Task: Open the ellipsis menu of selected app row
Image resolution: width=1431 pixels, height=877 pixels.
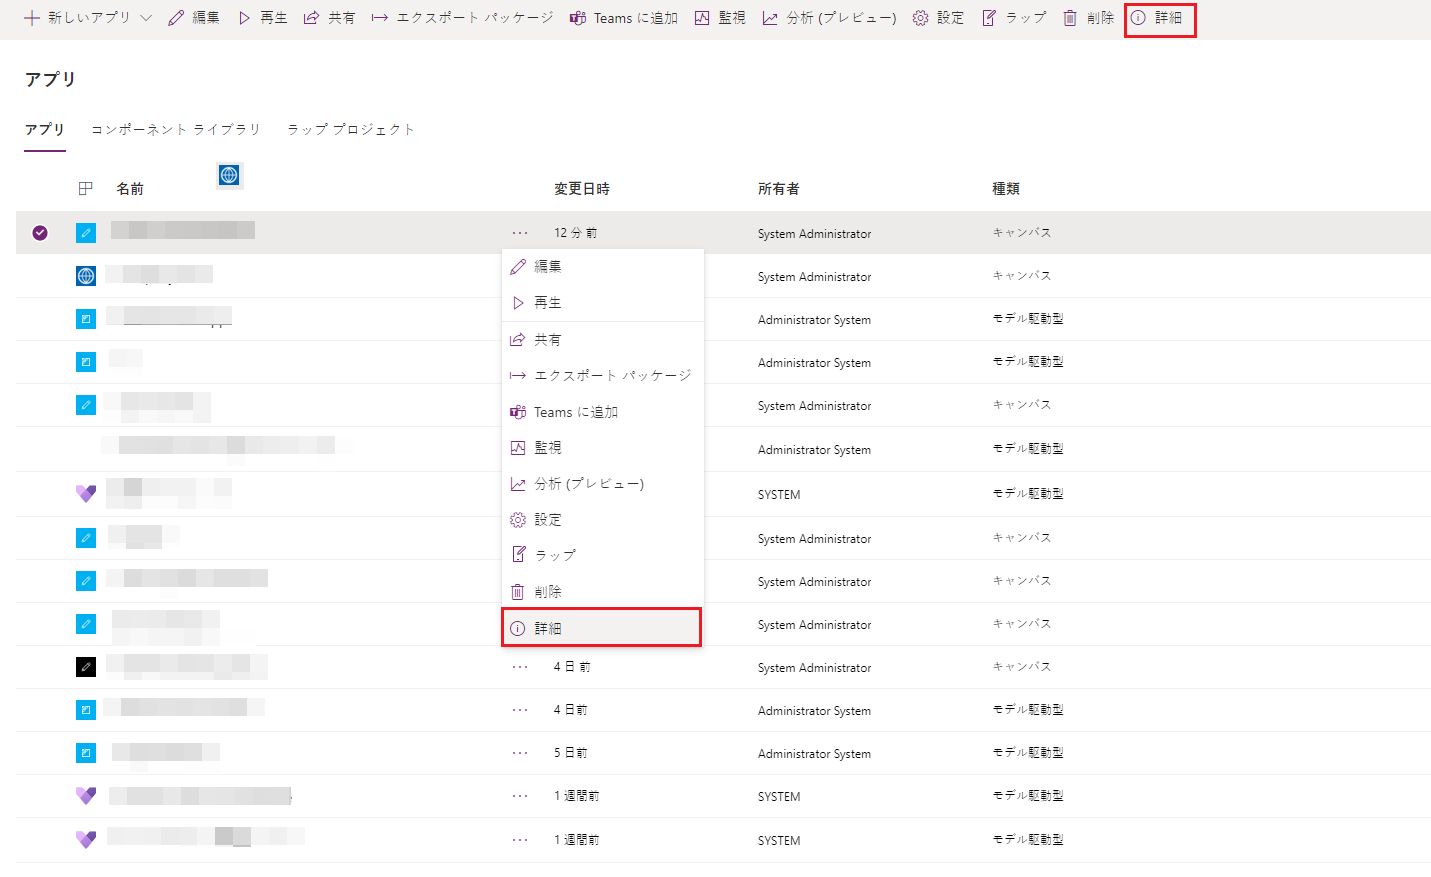Action: 520,233
